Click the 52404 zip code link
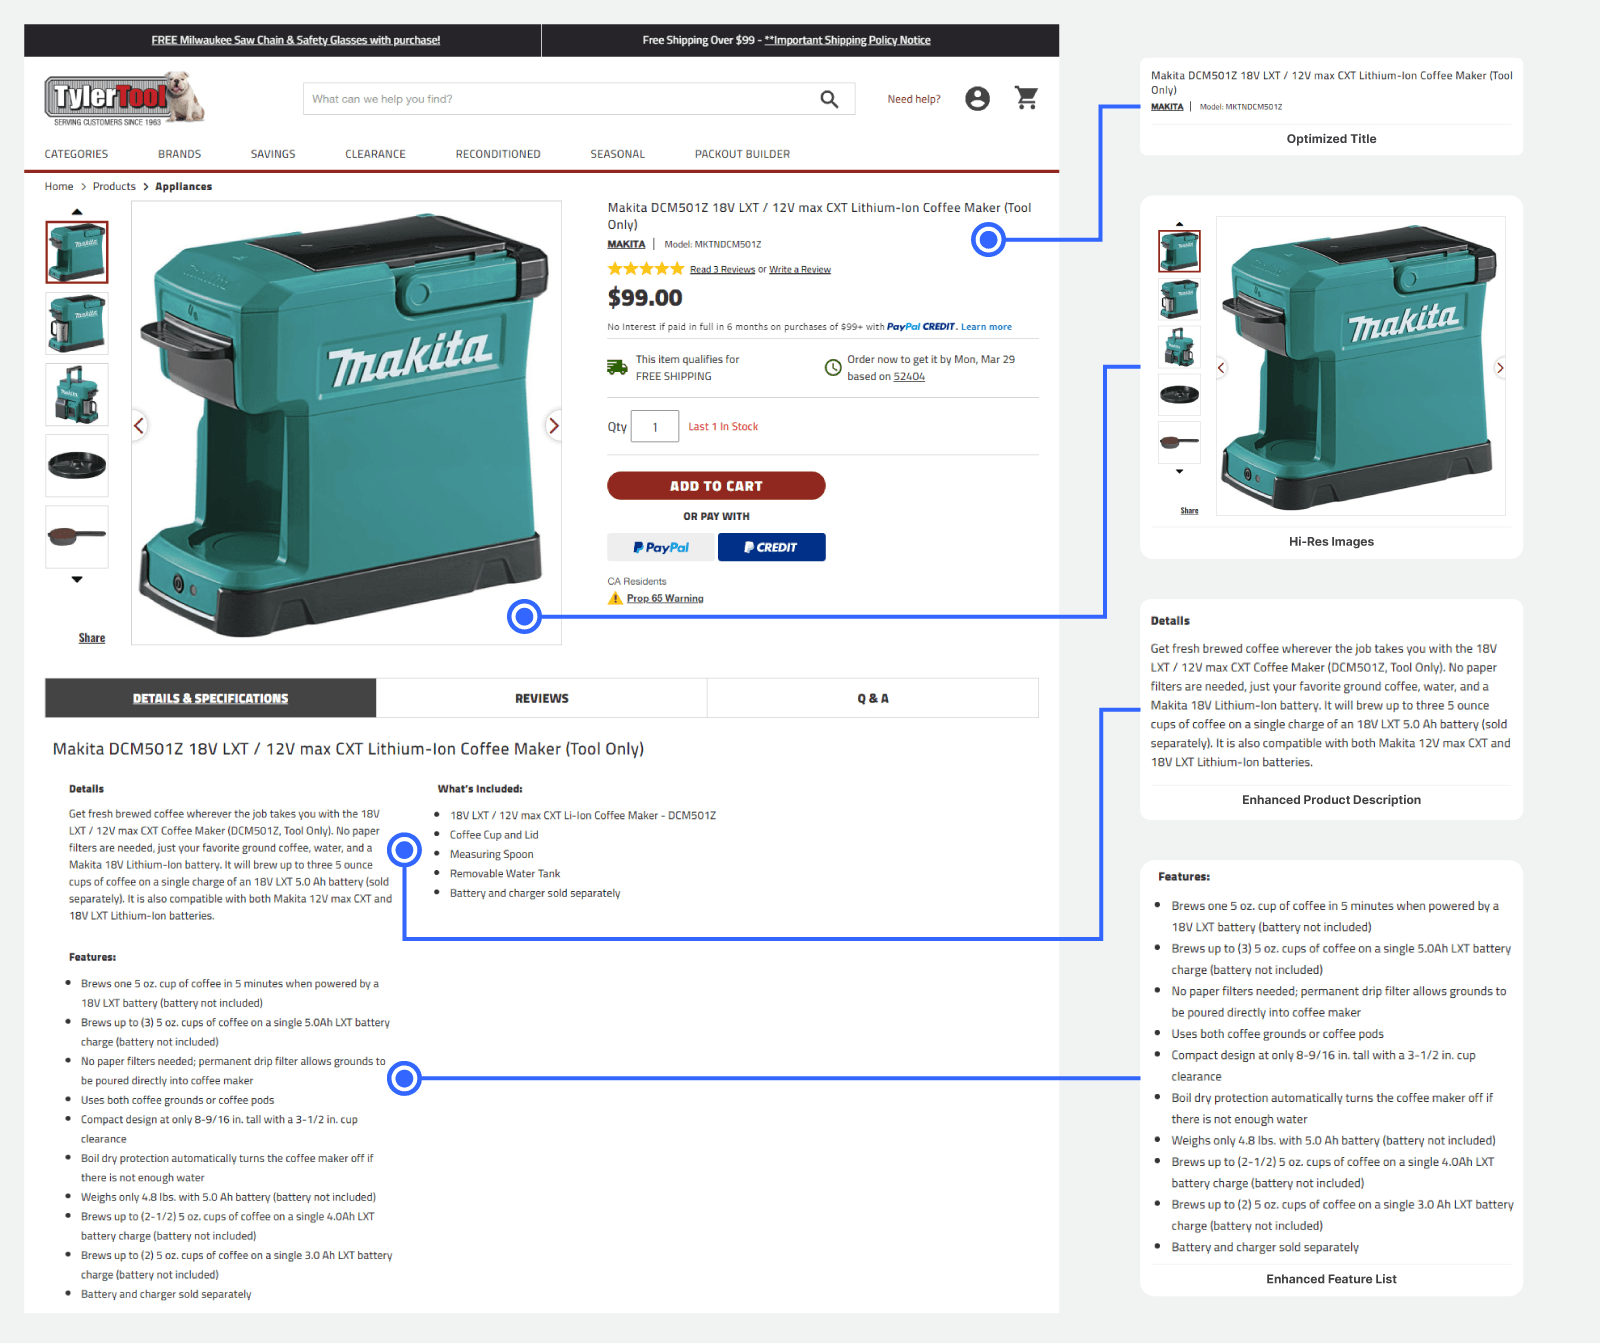The image size is (1600, 1344). click(x=909, y=377)
